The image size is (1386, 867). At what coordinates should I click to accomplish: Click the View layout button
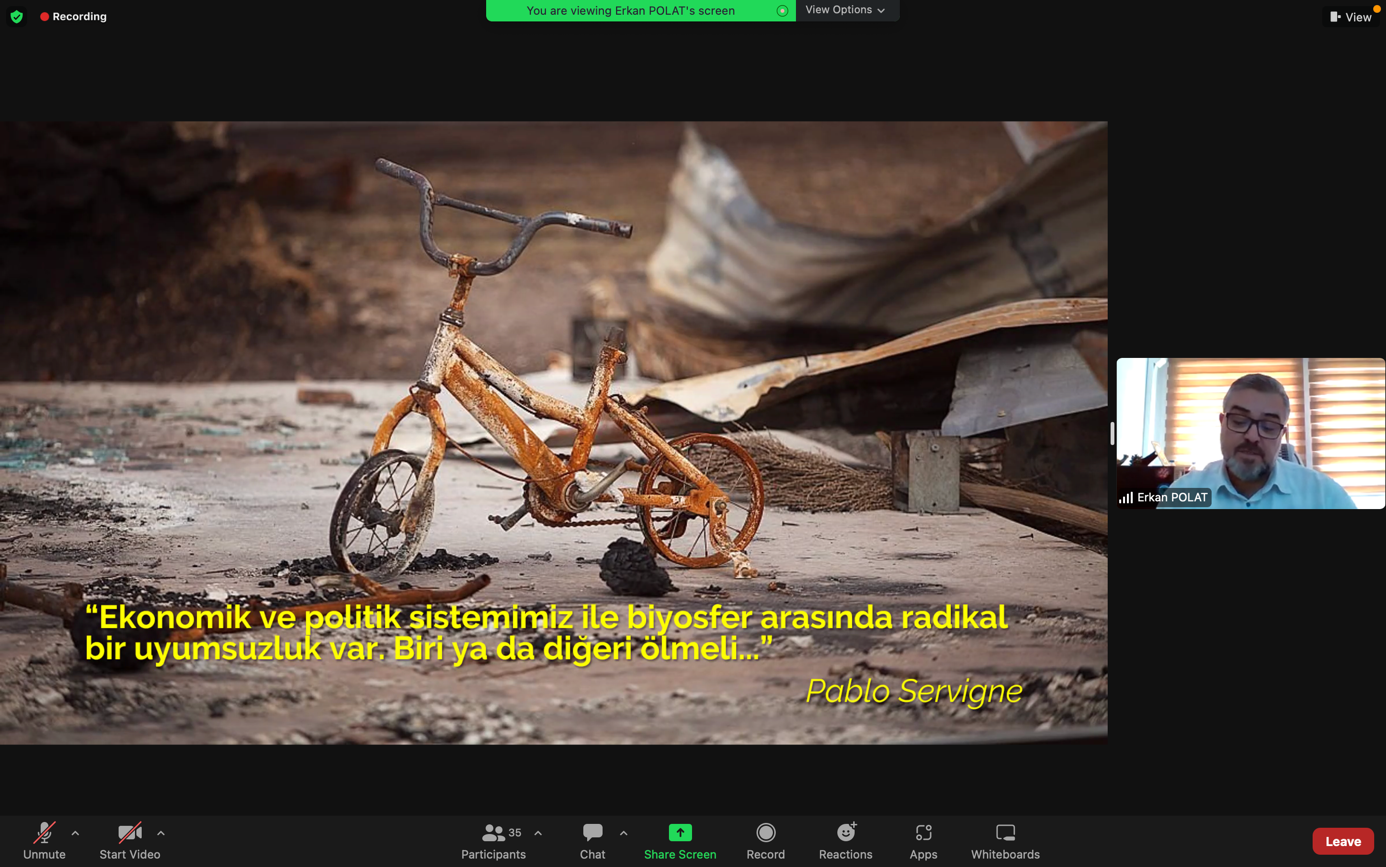1351,17
